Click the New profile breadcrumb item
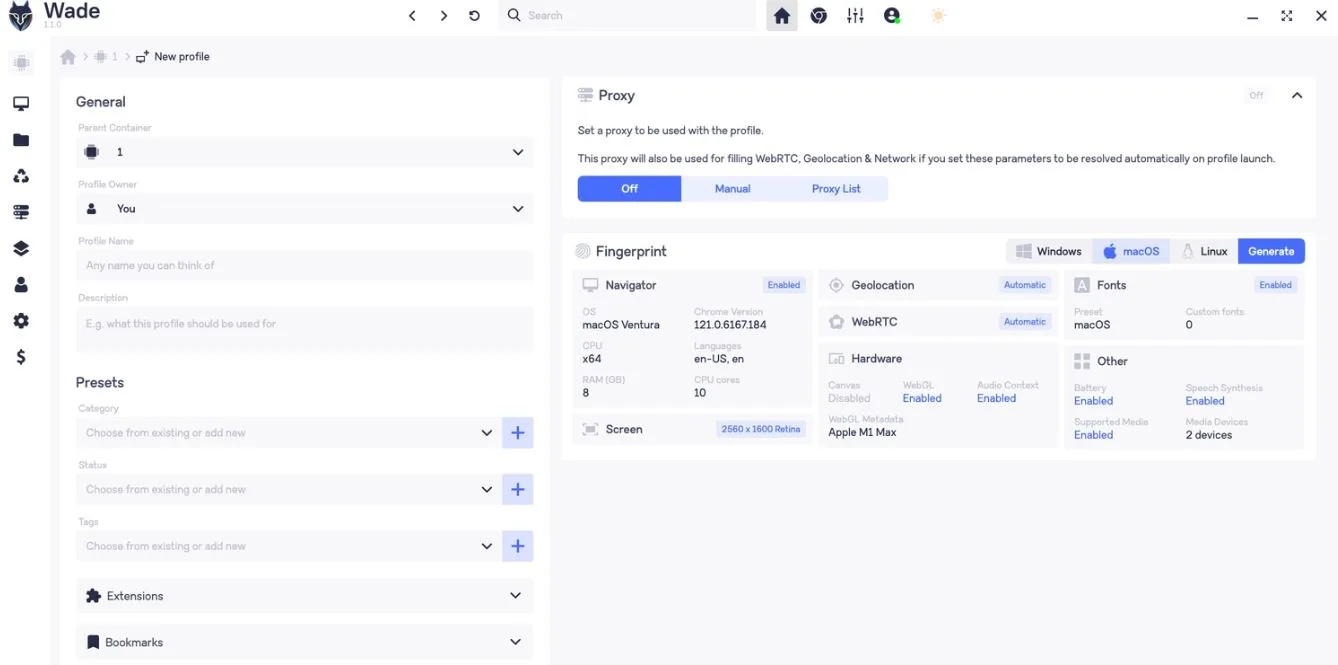 point(173,57)
